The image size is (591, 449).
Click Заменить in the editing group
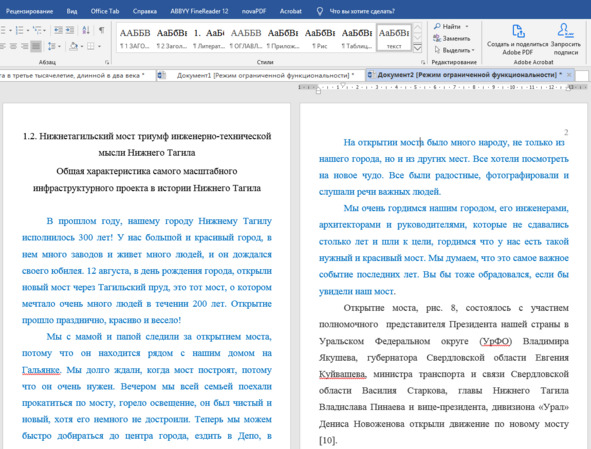tap(452, 38)
